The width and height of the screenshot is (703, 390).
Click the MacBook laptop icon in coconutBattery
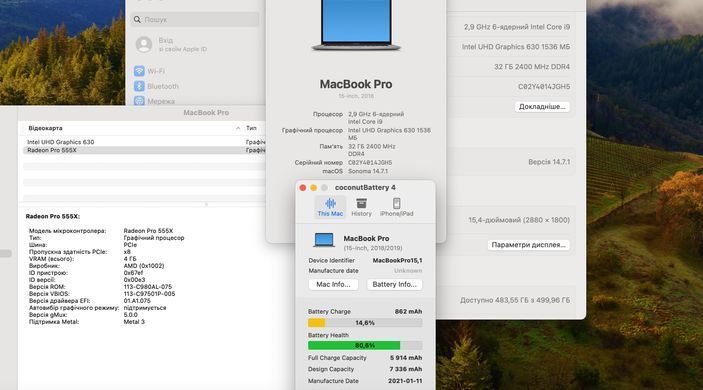(x=324, y=240)
